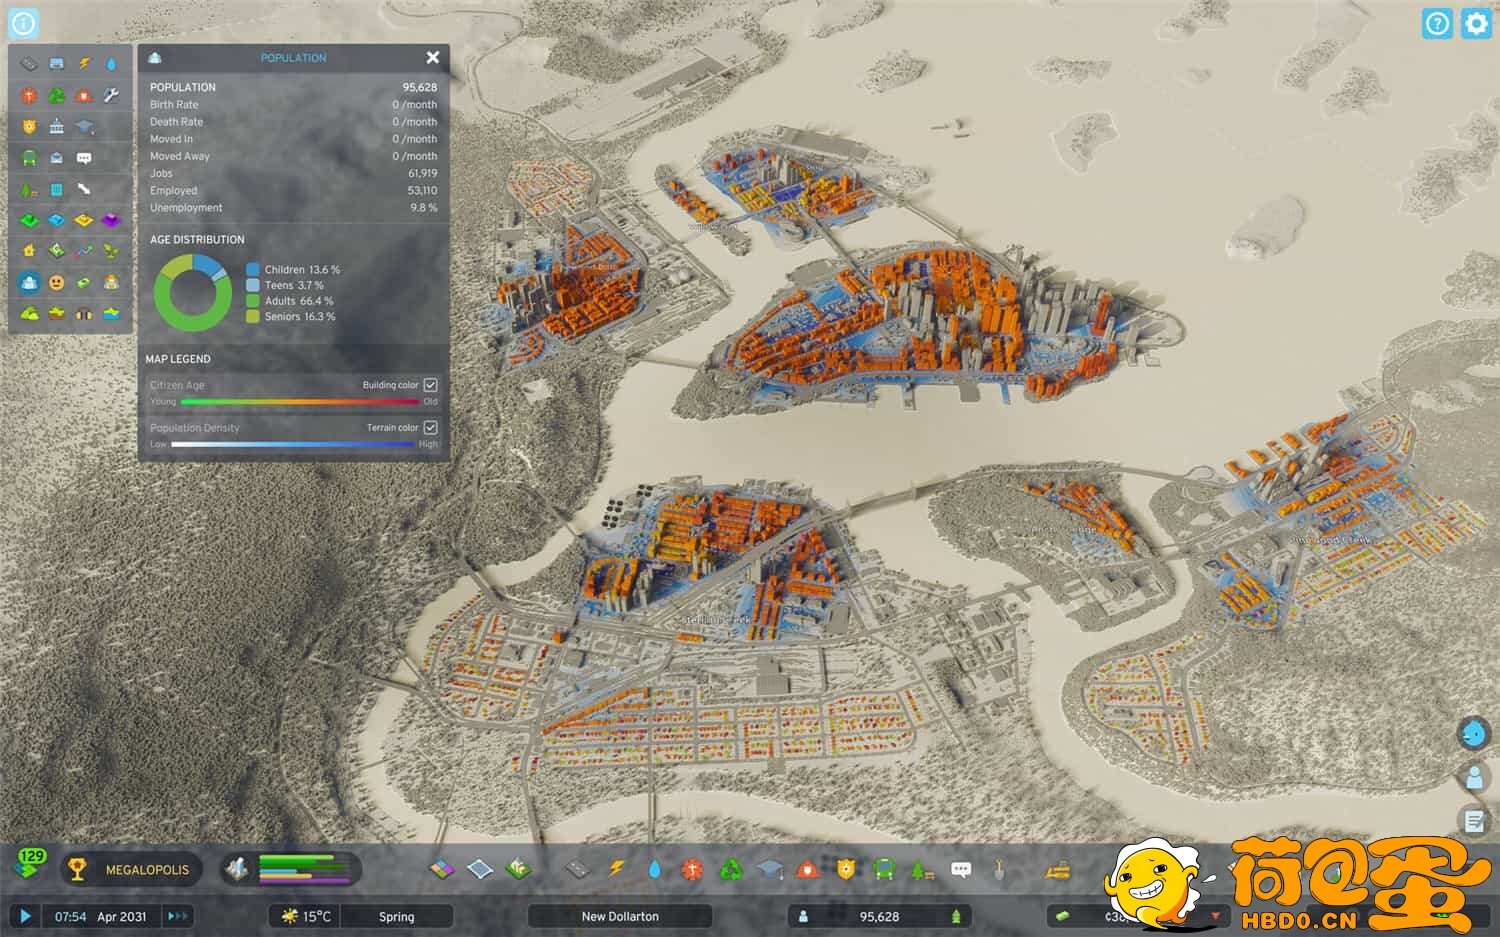This screenshot has height=937, width=1500.
Task: Click the POPULATION panel title
Action: coord(293,58)
